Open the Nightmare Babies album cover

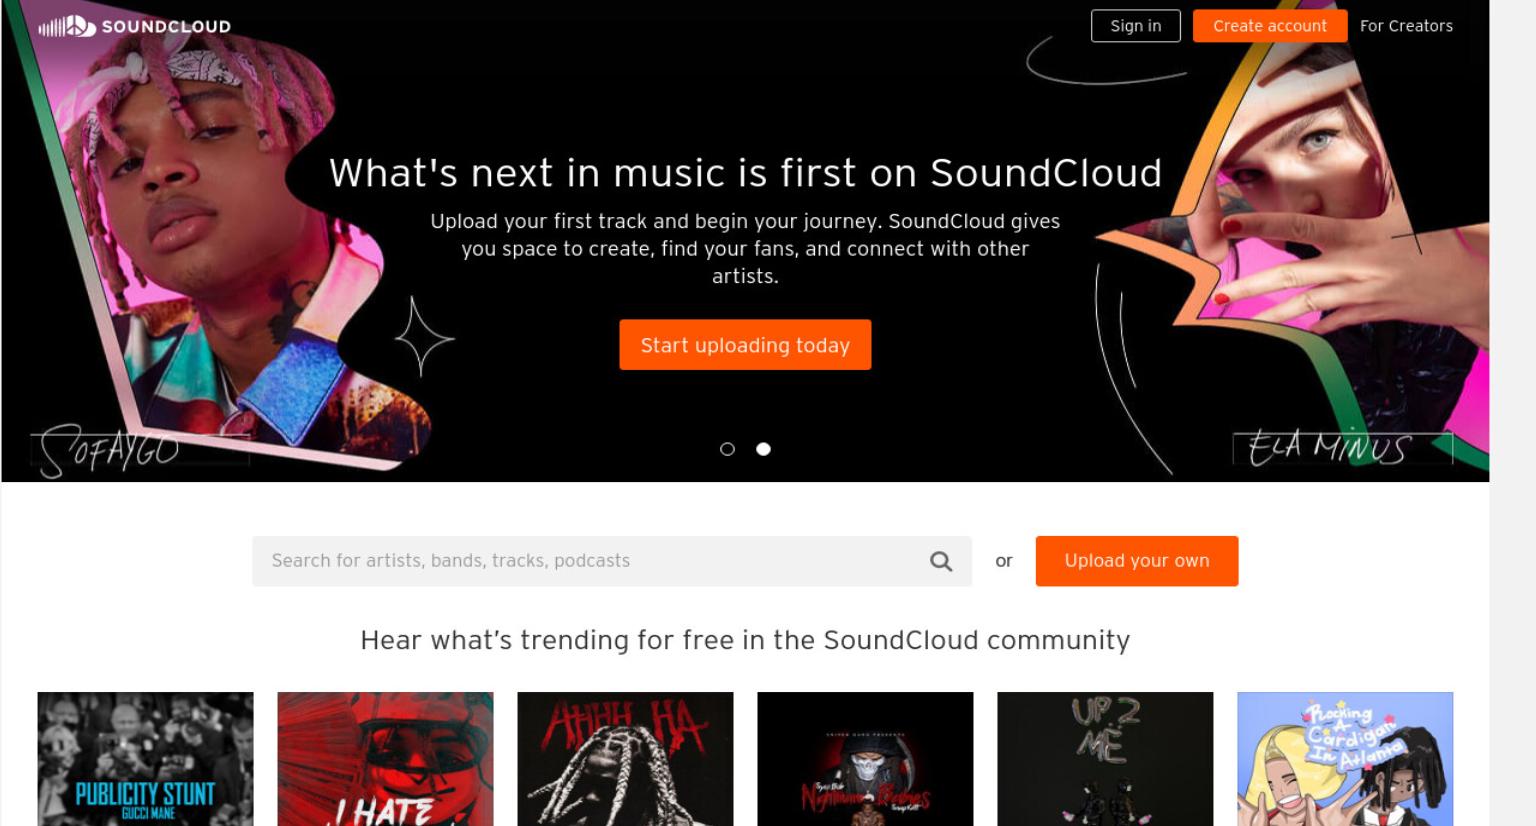click(865, 759)
